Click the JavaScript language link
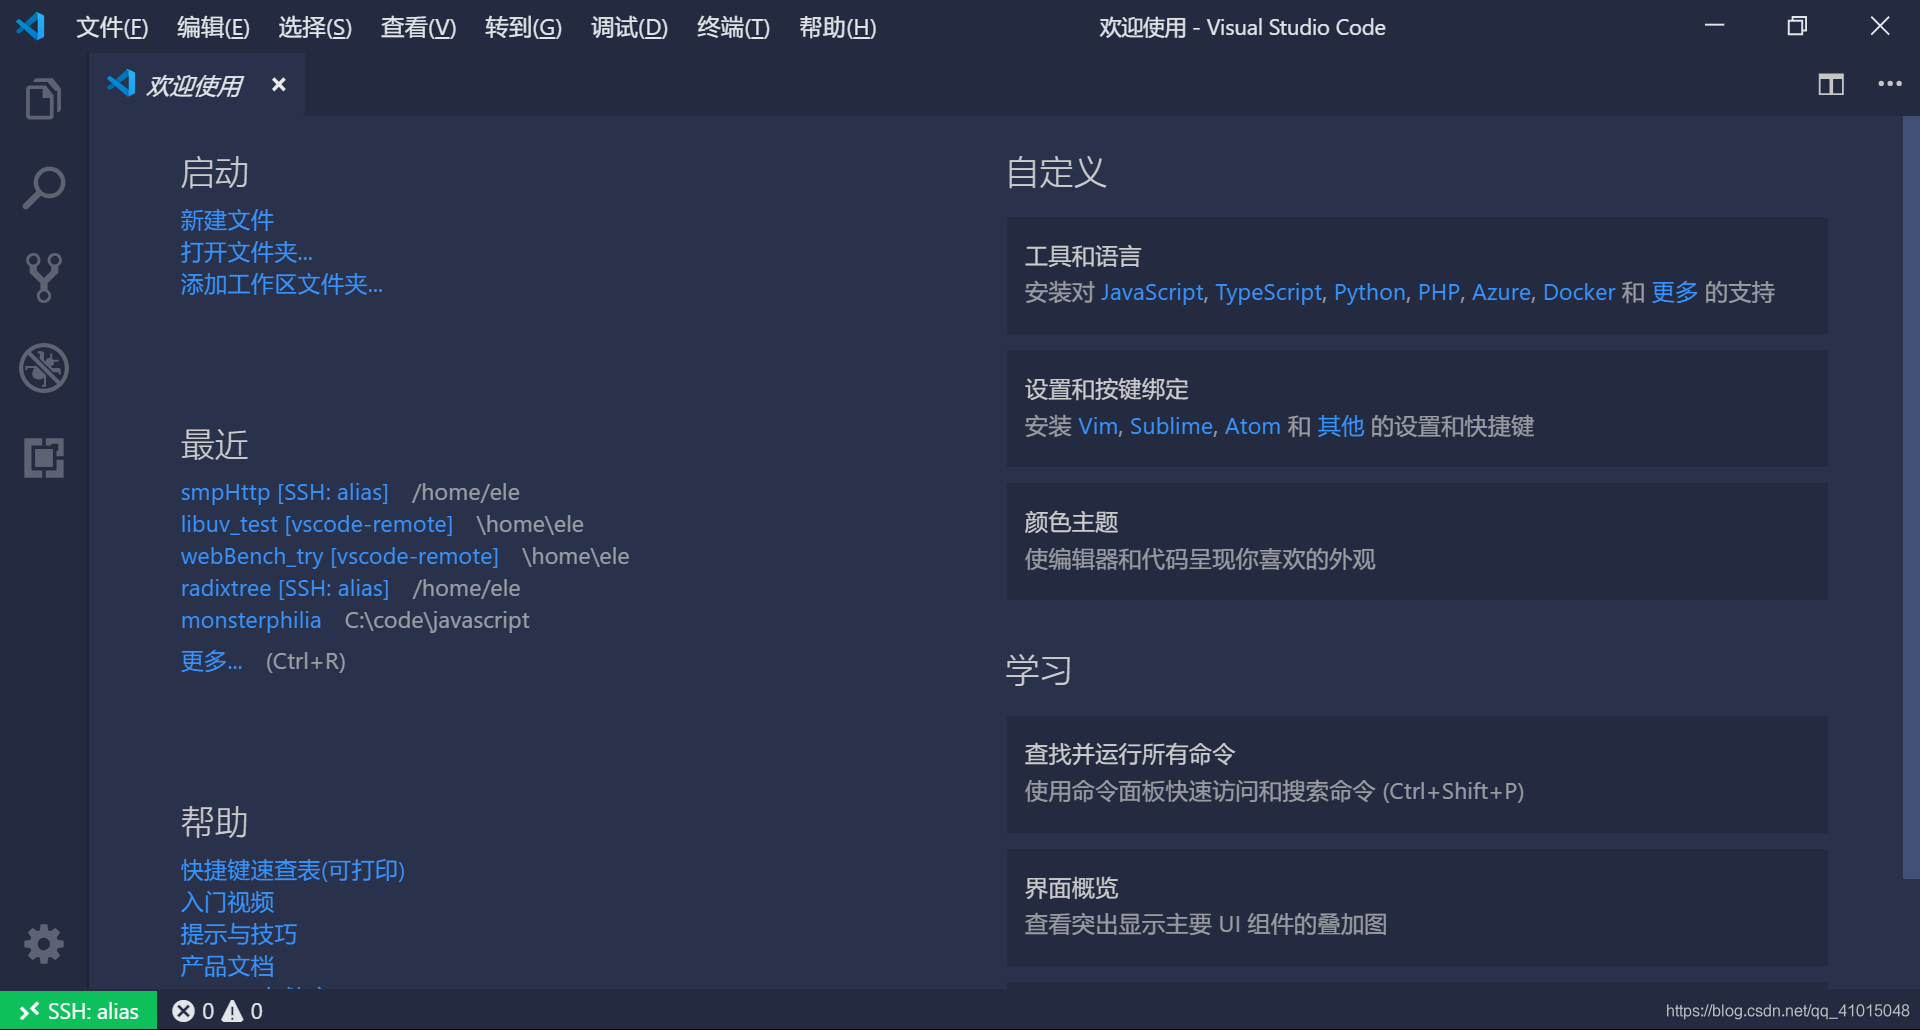 point(1152,292)
